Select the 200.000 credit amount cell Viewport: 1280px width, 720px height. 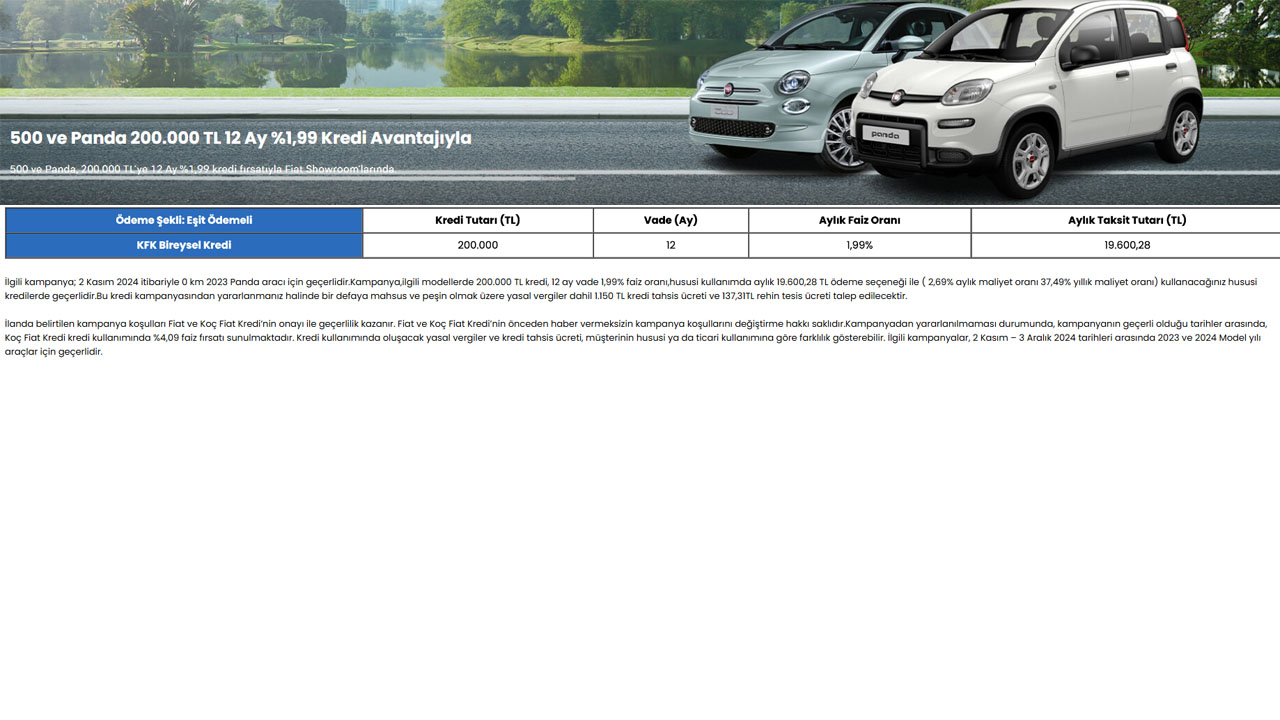[x=477, y=245]
